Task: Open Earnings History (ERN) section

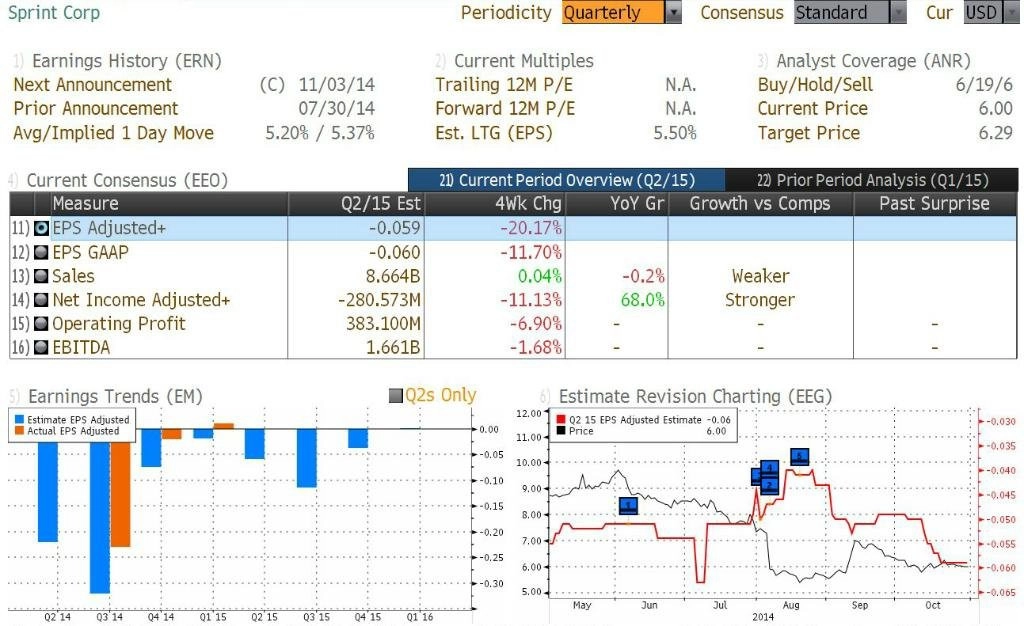Action: 127,61
